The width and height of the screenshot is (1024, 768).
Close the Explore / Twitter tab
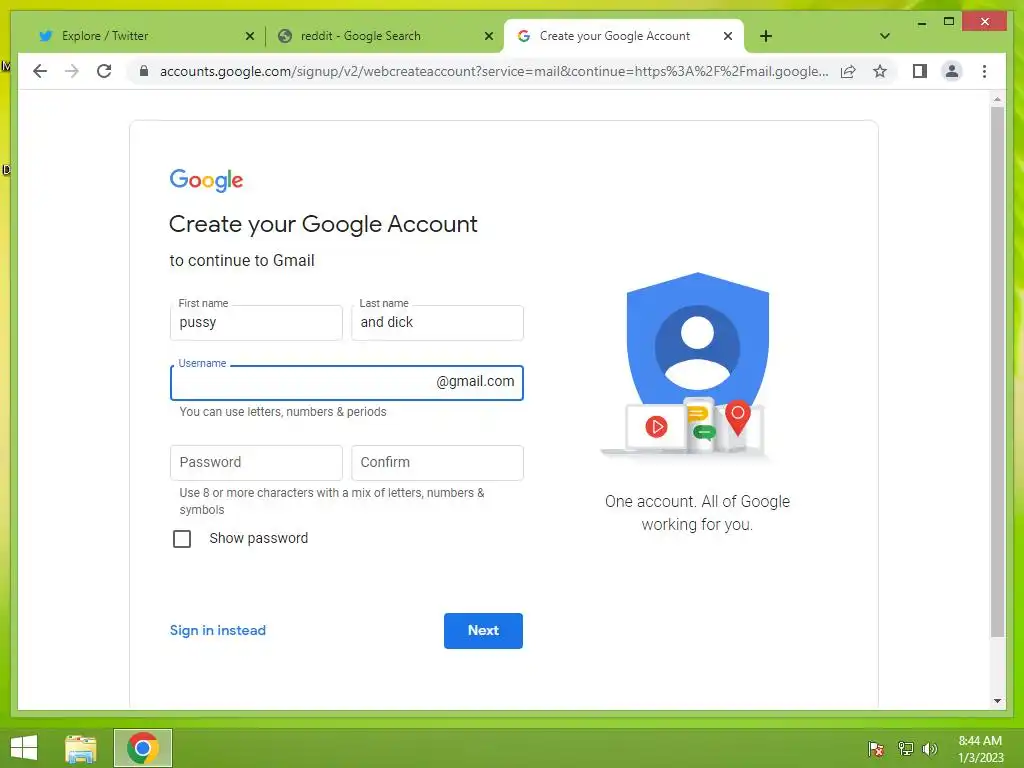pos(249,36)
